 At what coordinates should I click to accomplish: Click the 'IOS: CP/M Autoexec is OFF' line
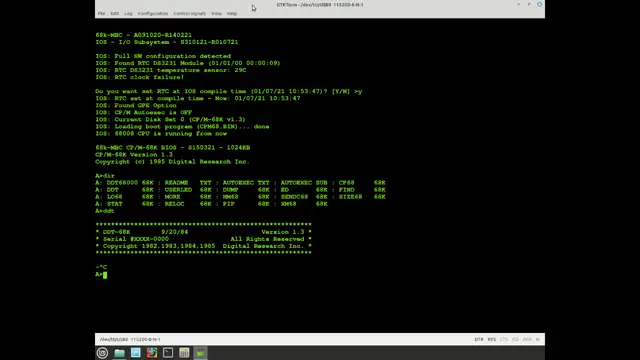[x=144, y=112]
